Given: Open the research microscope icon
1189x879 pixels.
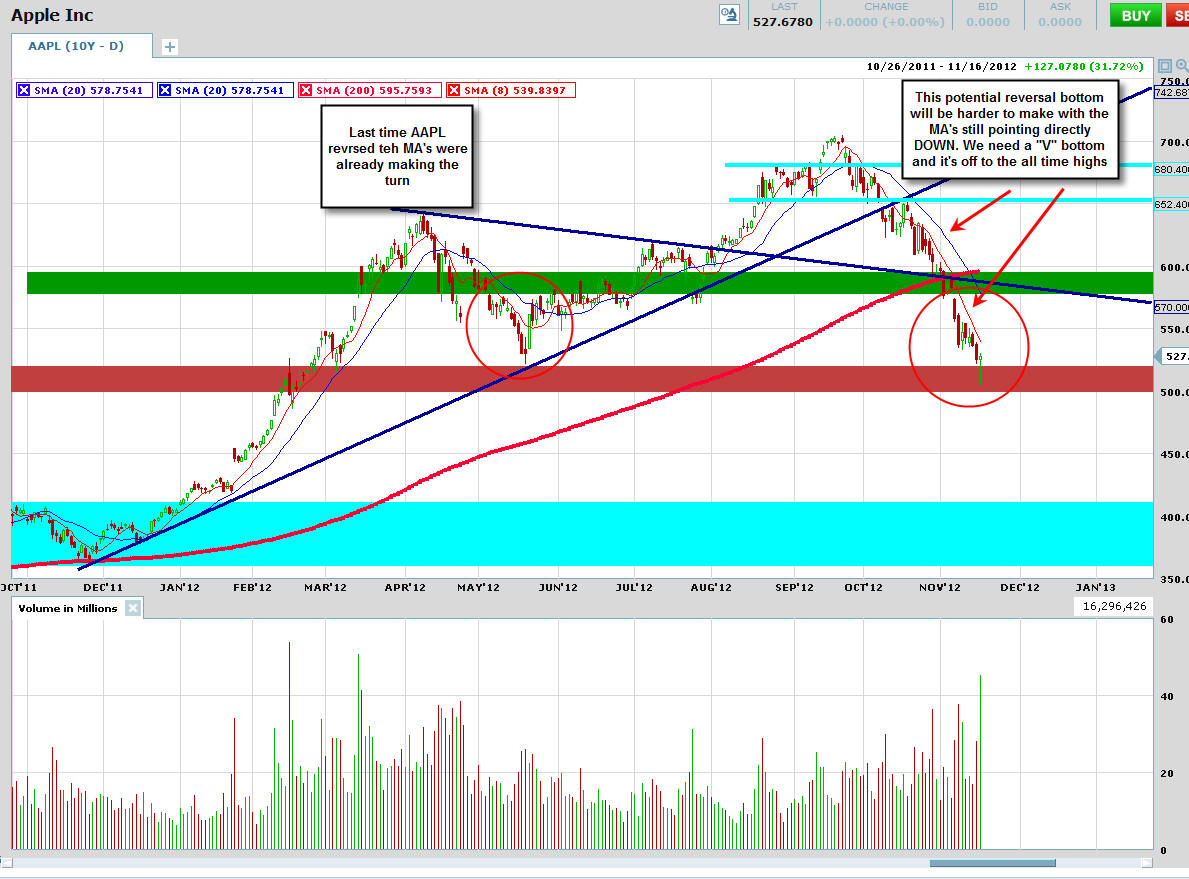Looking at the screenshot, I should [x=729, y=15].
